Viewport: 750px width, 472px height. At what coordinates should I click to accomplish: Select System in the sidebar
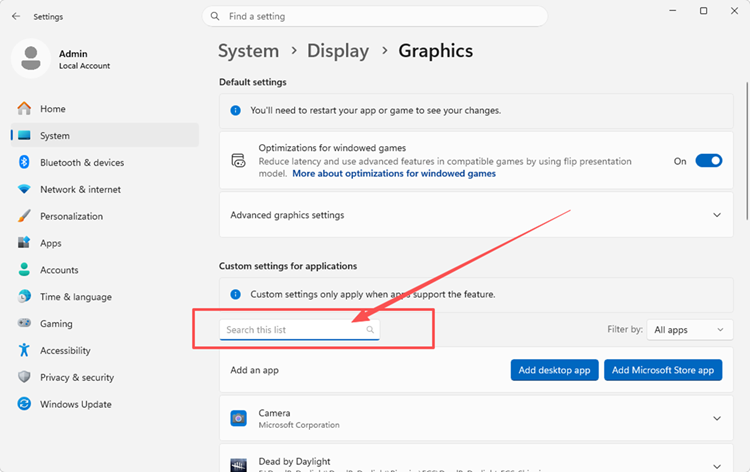pos(105,135)
